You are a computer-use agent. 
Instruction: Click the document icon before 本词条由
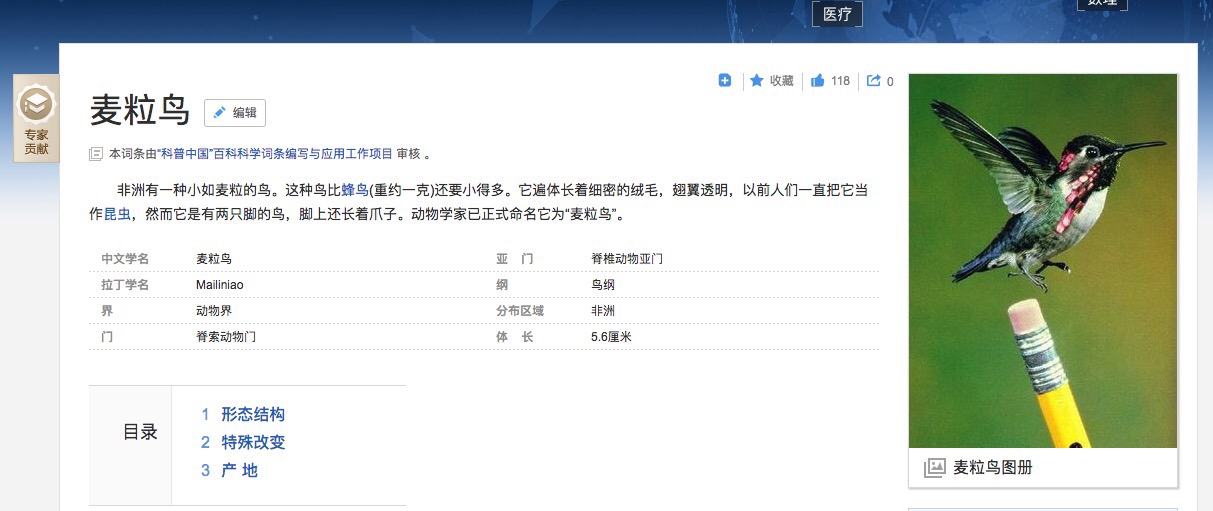[x=96, y=154]
